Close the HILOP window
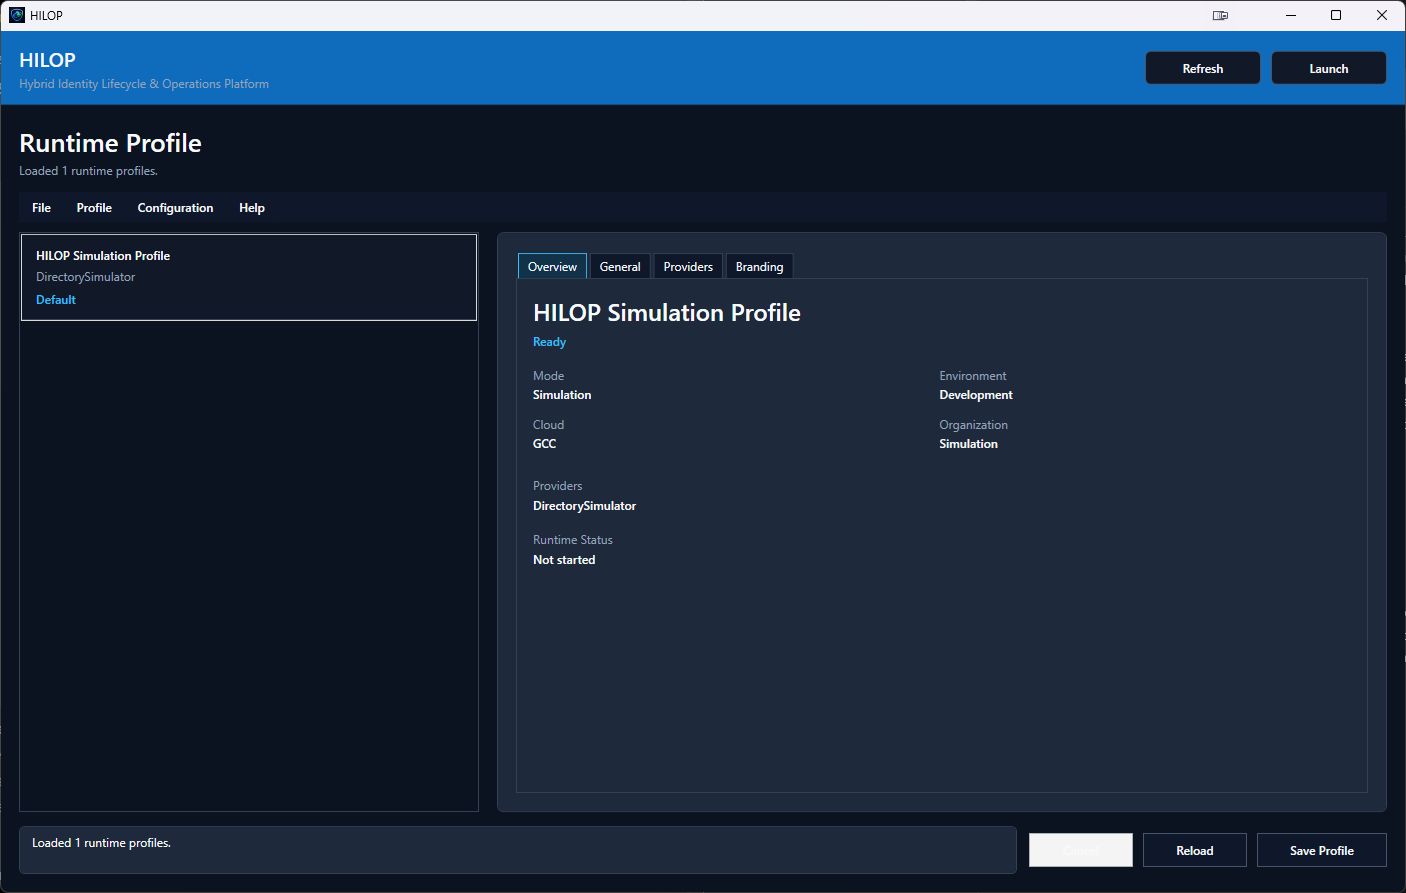The height and width of the screenshot is (893, 1406). [1382, 15]
